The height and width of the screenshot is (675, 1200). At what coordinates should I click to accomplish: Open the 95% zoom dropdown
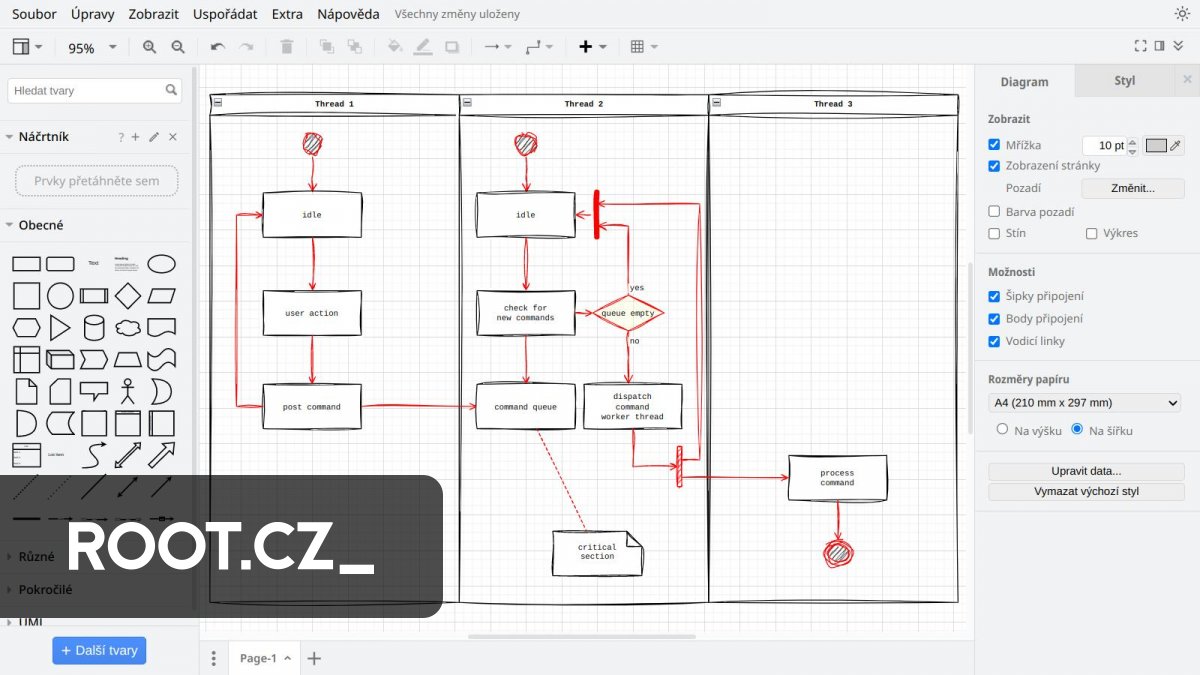pyautogui.click(x=90, y=46)
